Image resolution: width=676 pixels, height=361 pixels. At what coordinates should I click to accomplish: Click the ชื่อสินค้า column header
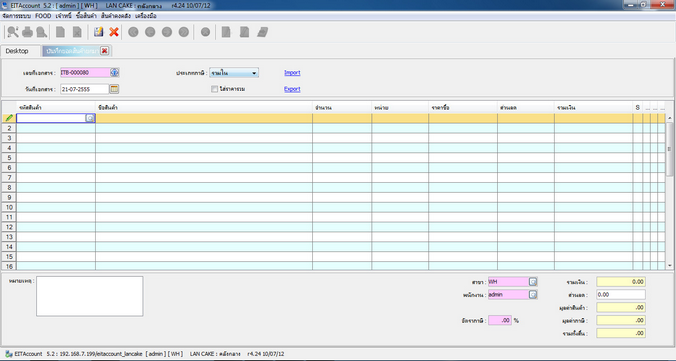click(204, 107)
